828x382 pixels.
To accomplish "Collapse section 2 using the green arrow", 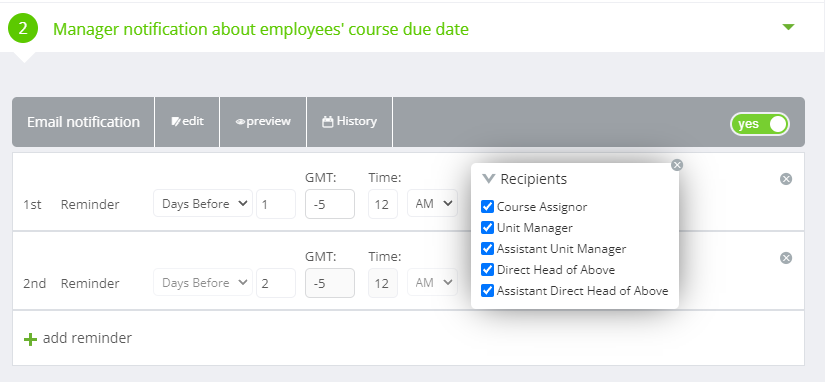I will [788, 27].
